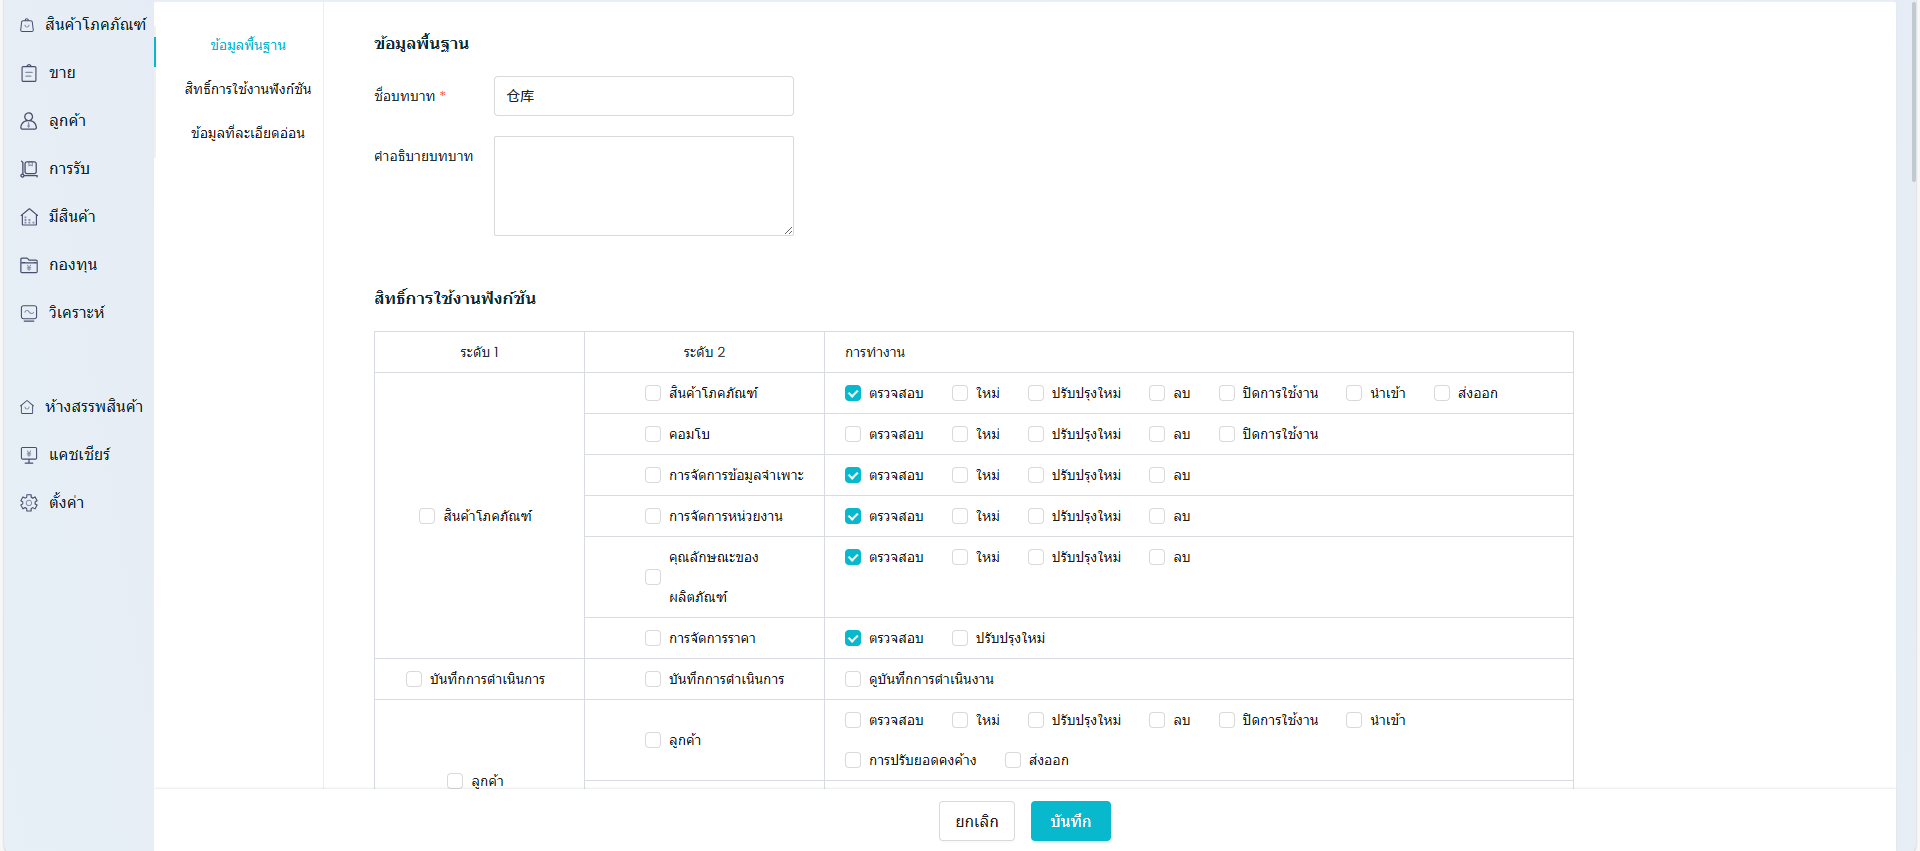Switch to สิทธิ์การใช้งานฟังก์ชัน section tab
Viewport: 1920px width, 851px height.
tap(247, 89)
